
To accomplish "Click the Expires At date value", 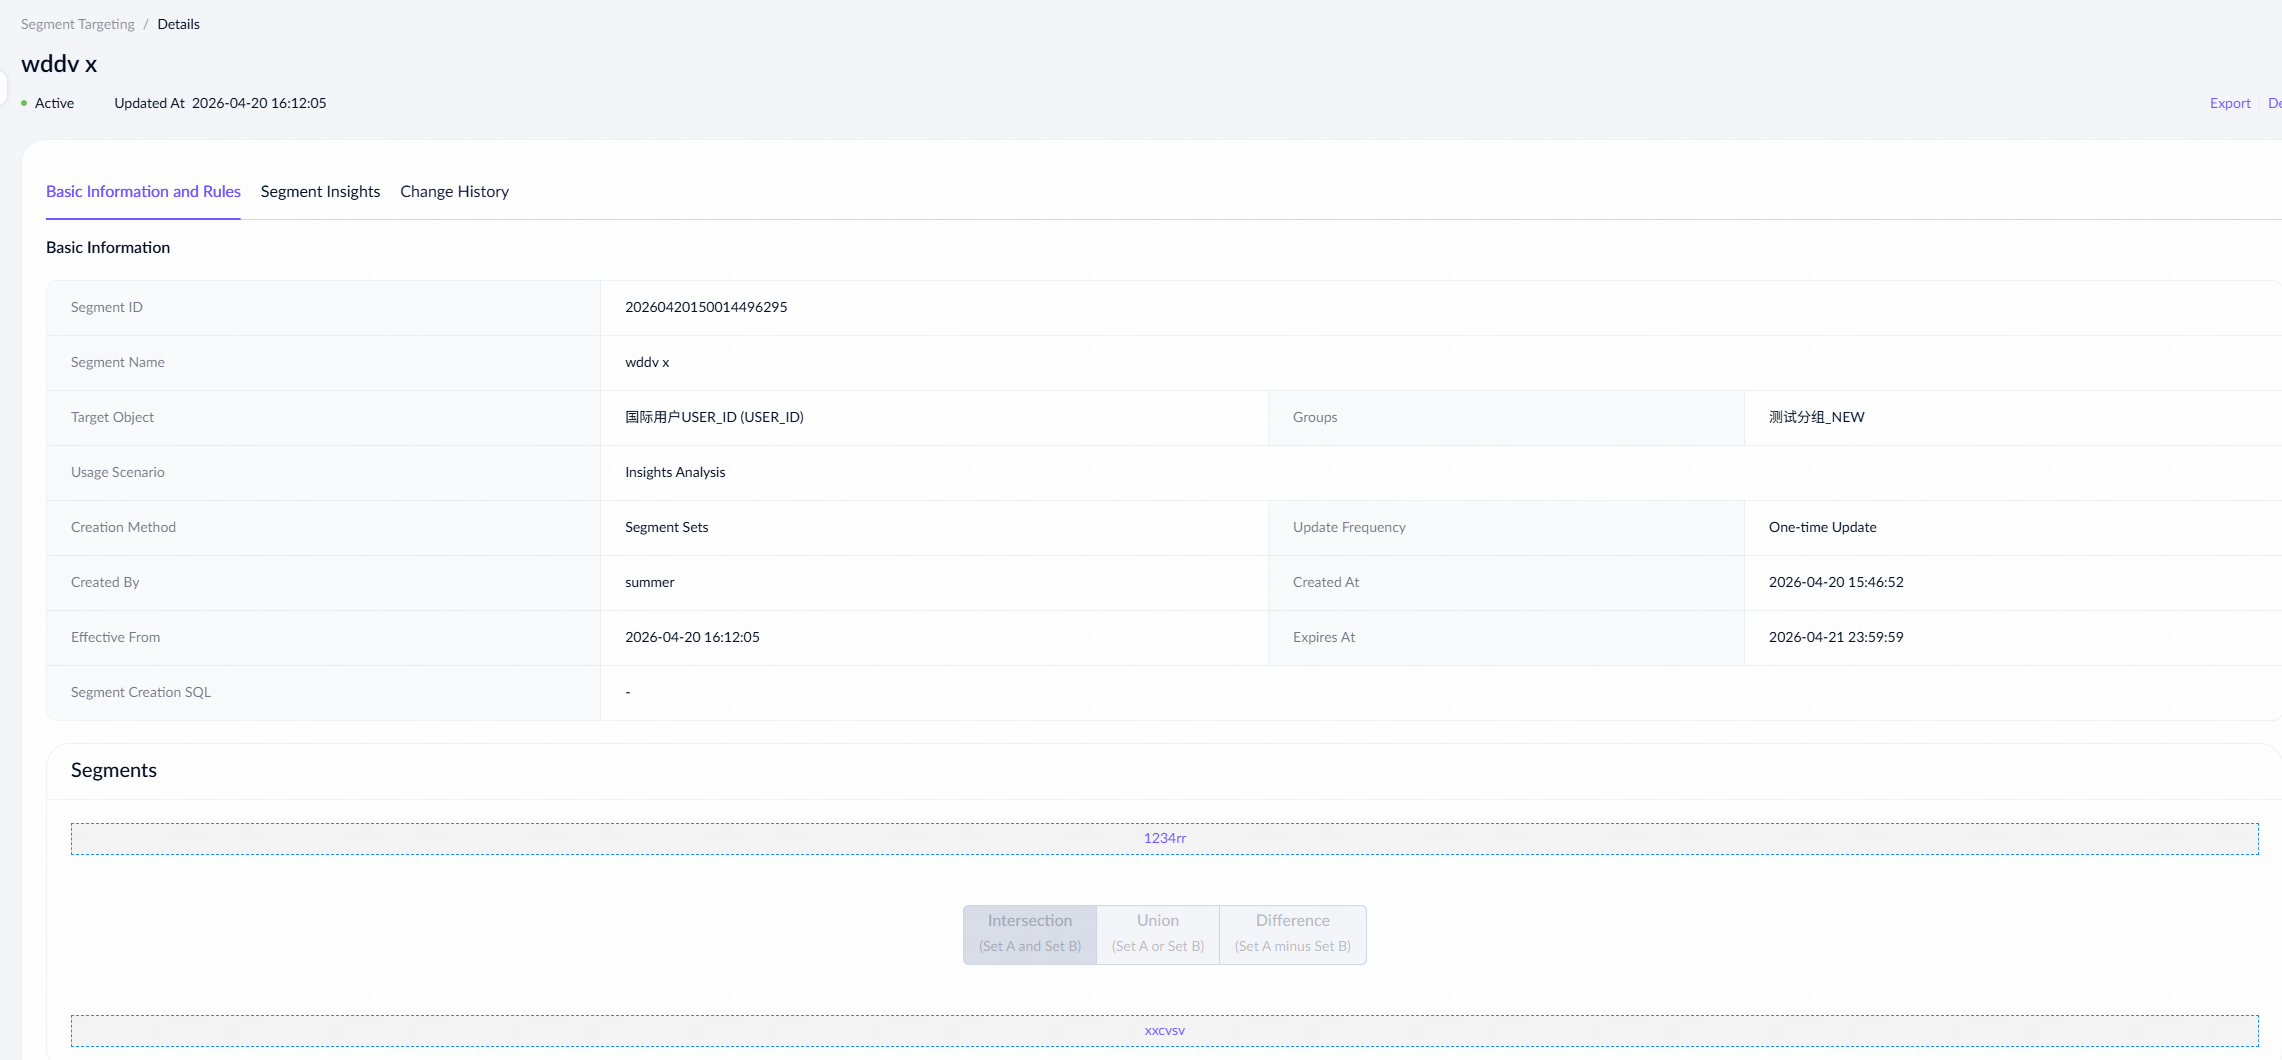I will point(1835,637).
